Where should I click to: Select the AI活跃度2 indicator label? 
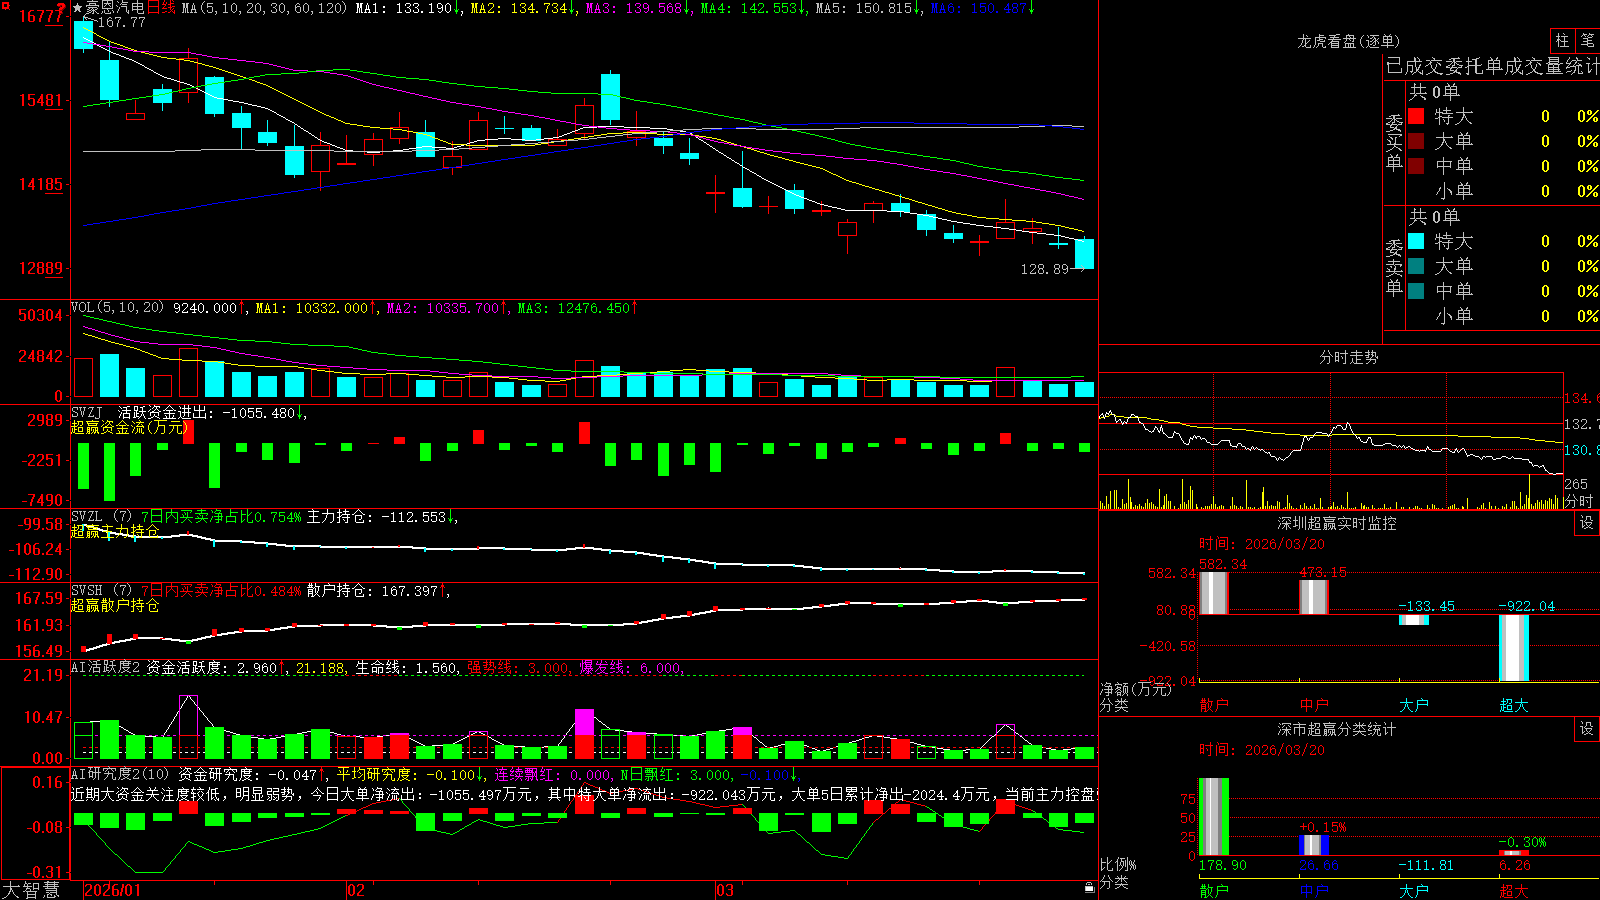point(106,667)
